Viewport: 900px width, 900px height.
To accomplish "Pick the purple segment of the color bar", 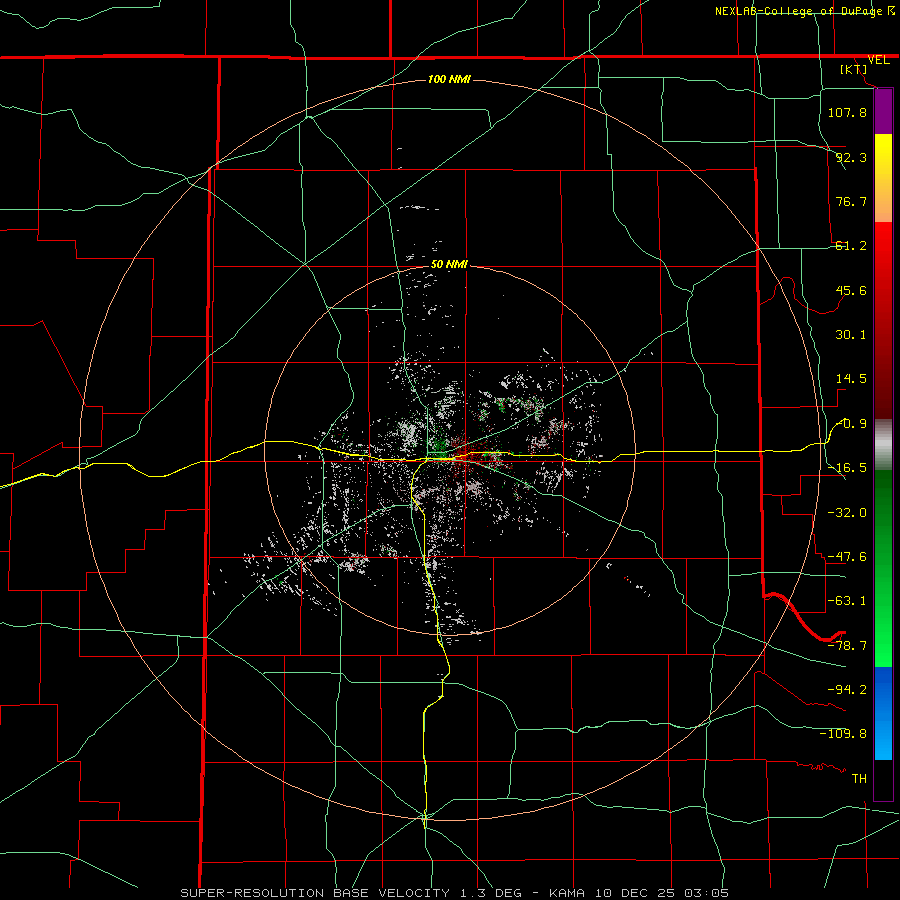I will pyautogui.click(x=883, y=111).
